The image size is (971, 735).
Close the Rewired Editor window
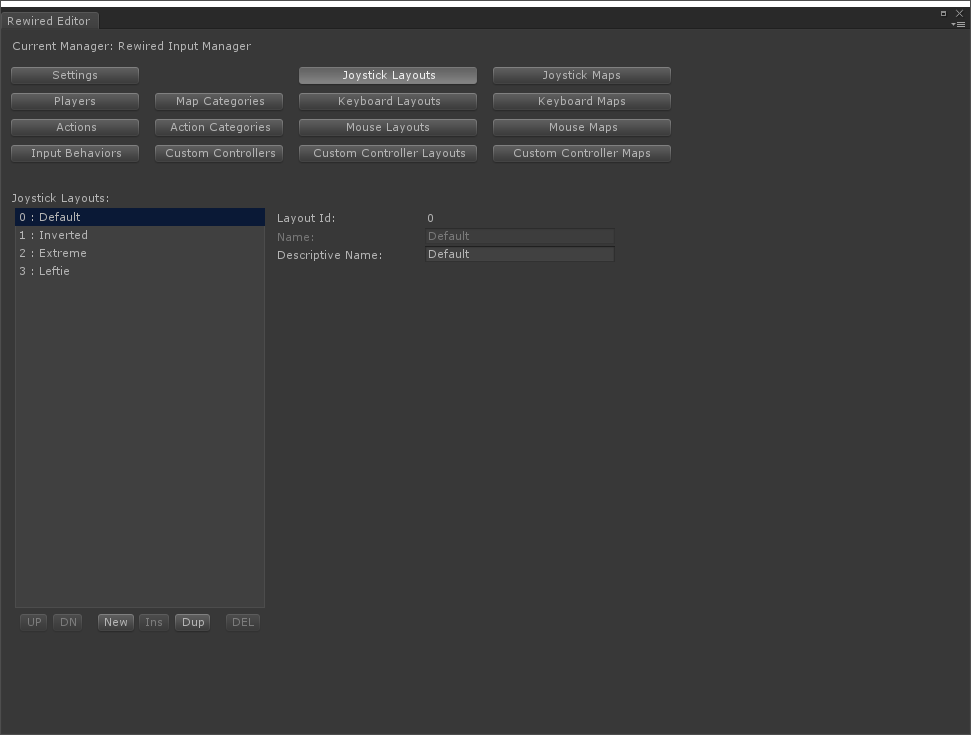959,13
